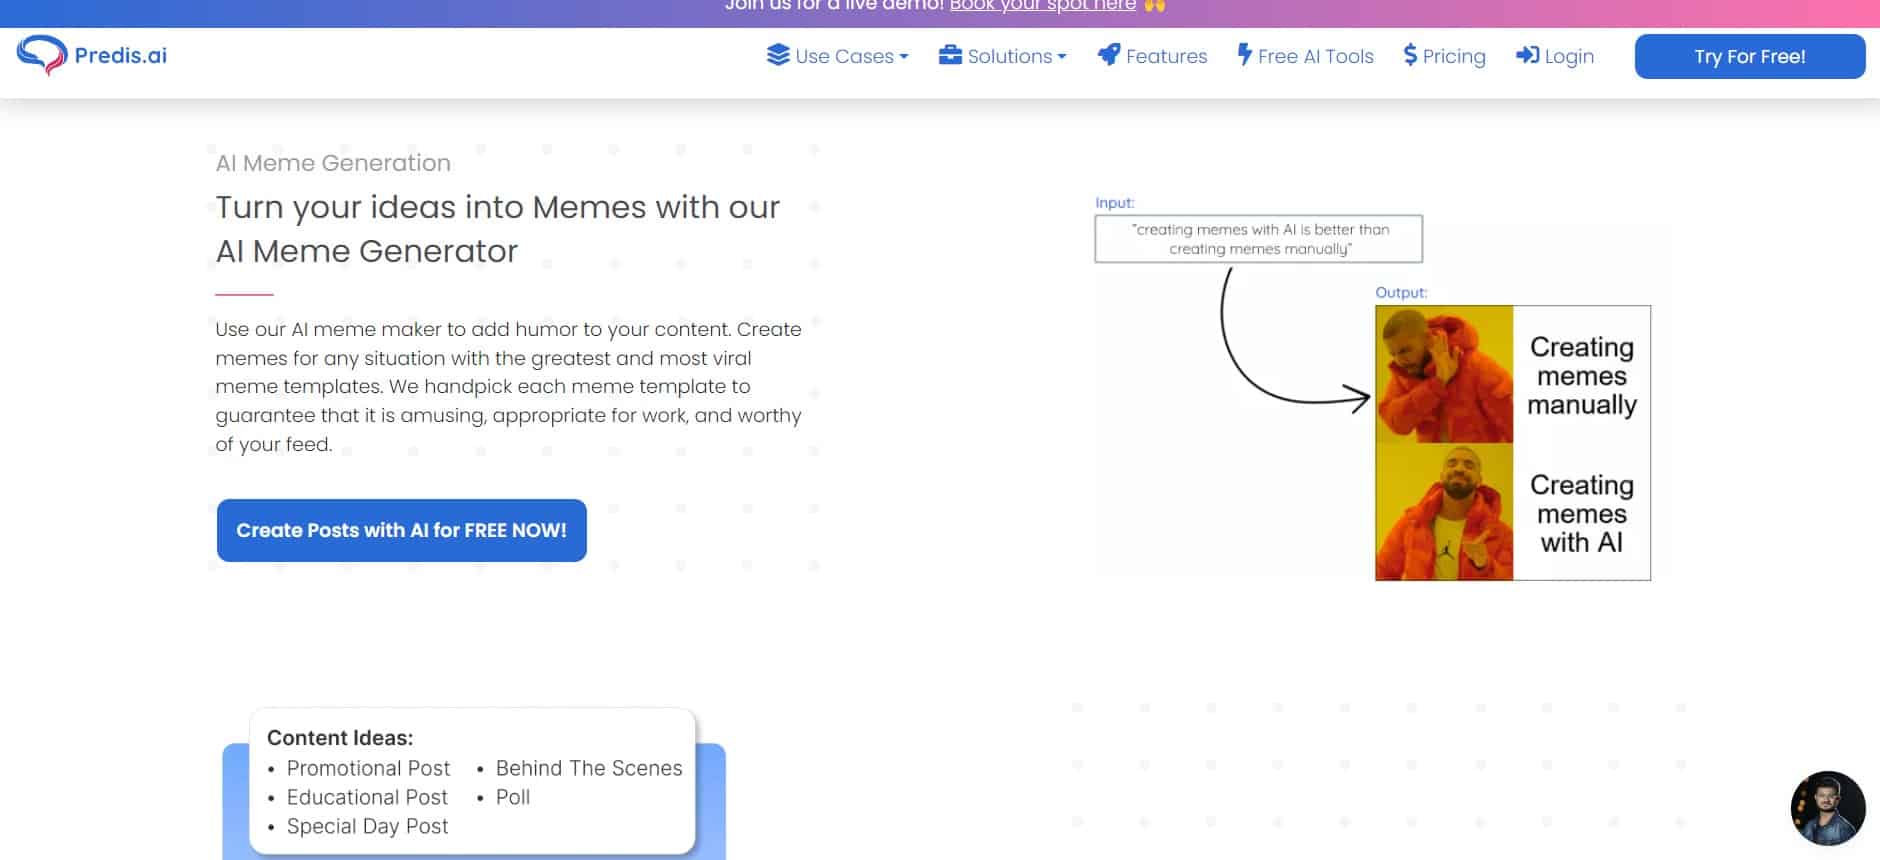Click the Drake meme output image
Viewport: 1880px width, 860px height.
(1513, 443)
